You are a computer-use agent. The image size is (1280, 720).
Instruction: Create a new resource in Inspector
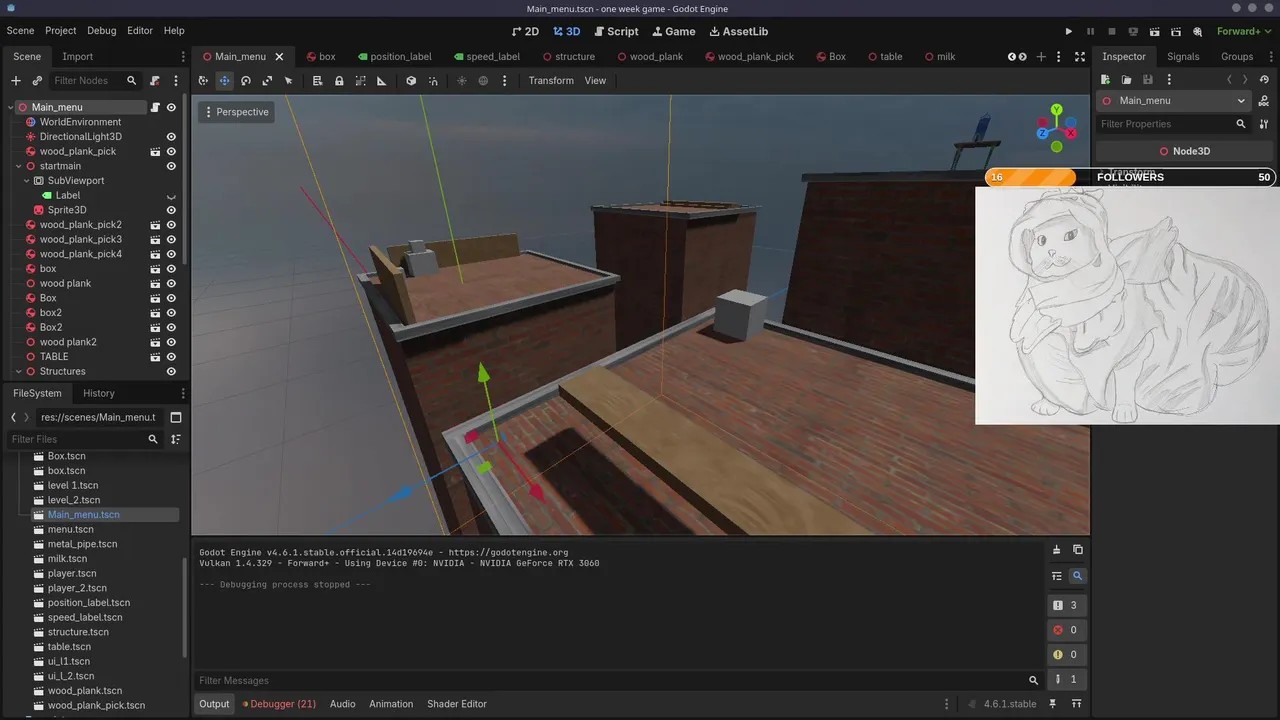[1106, 79]
